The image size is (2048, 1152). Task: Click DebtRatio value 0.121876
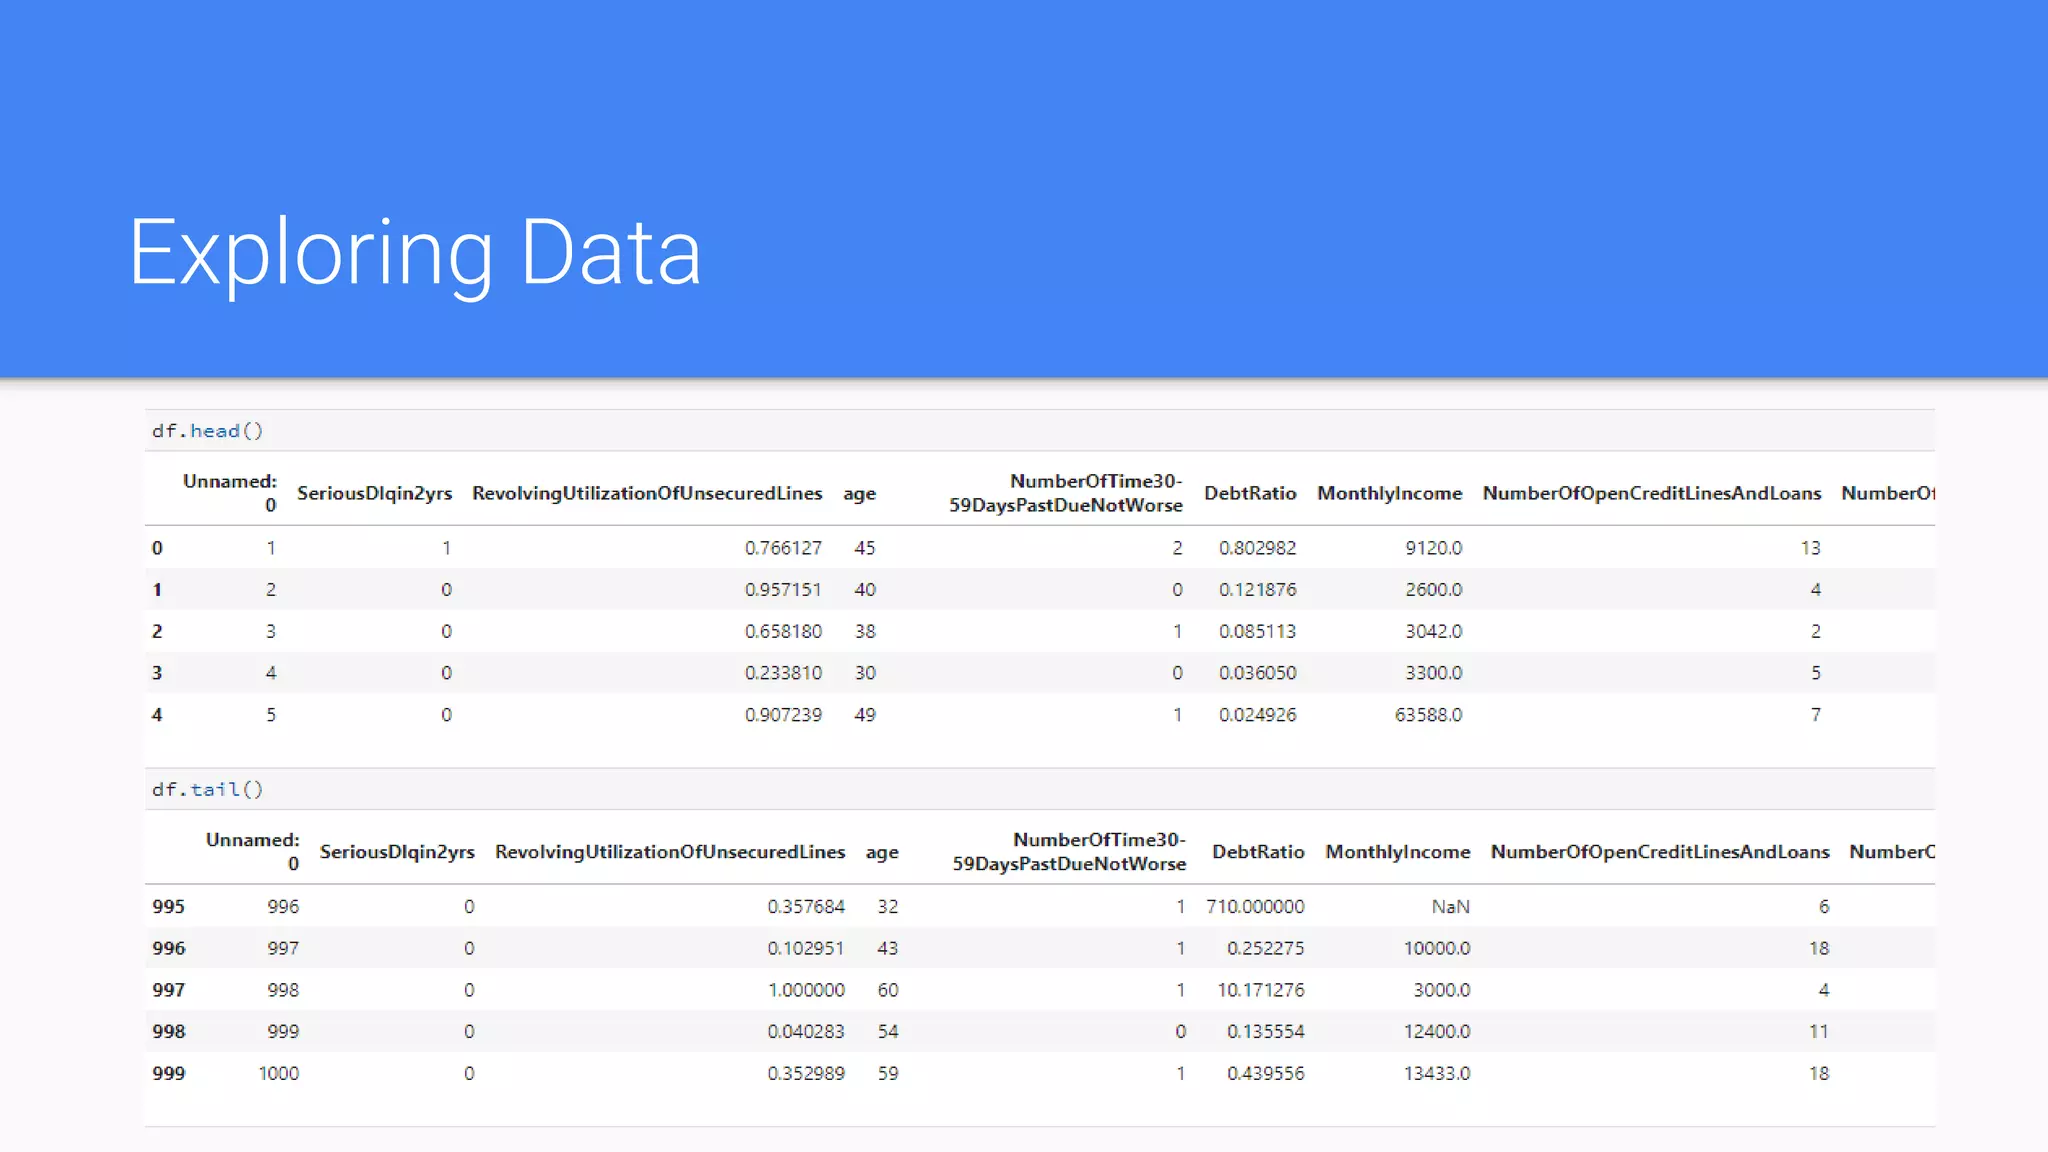(x=1257, y=590)
